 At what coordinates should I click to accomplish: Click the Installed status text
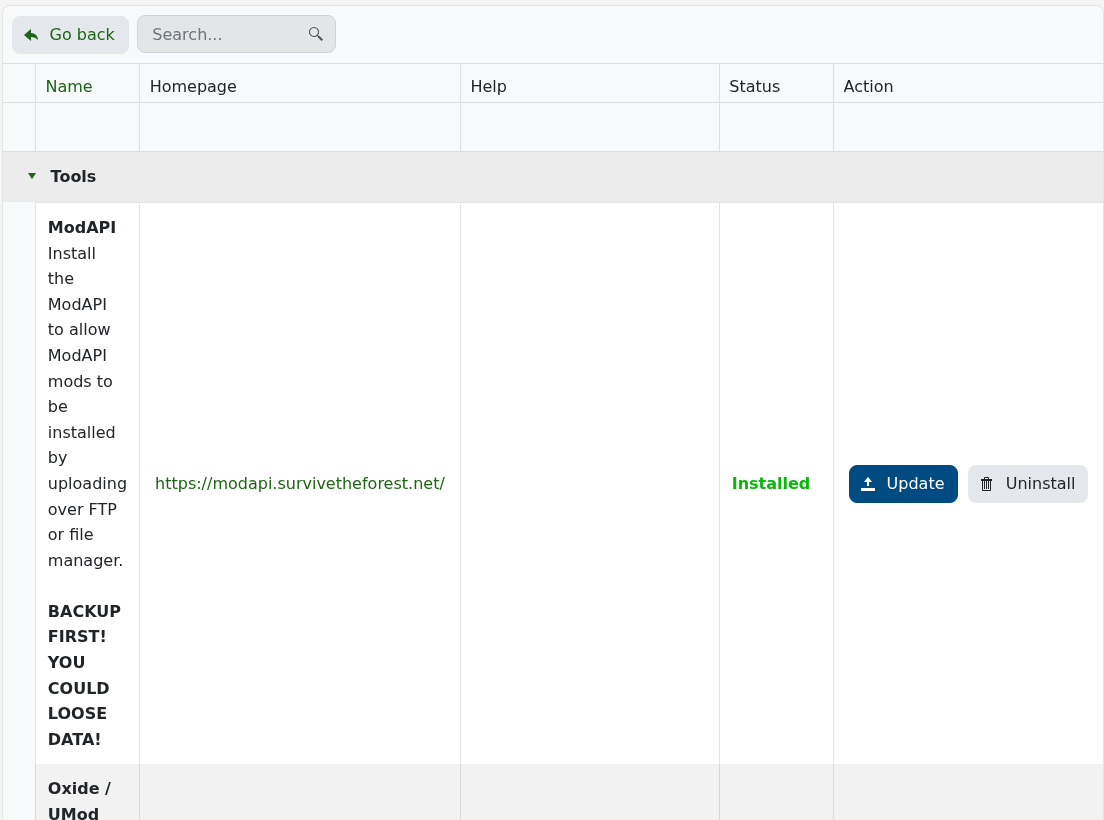click(x=771, y=484)
